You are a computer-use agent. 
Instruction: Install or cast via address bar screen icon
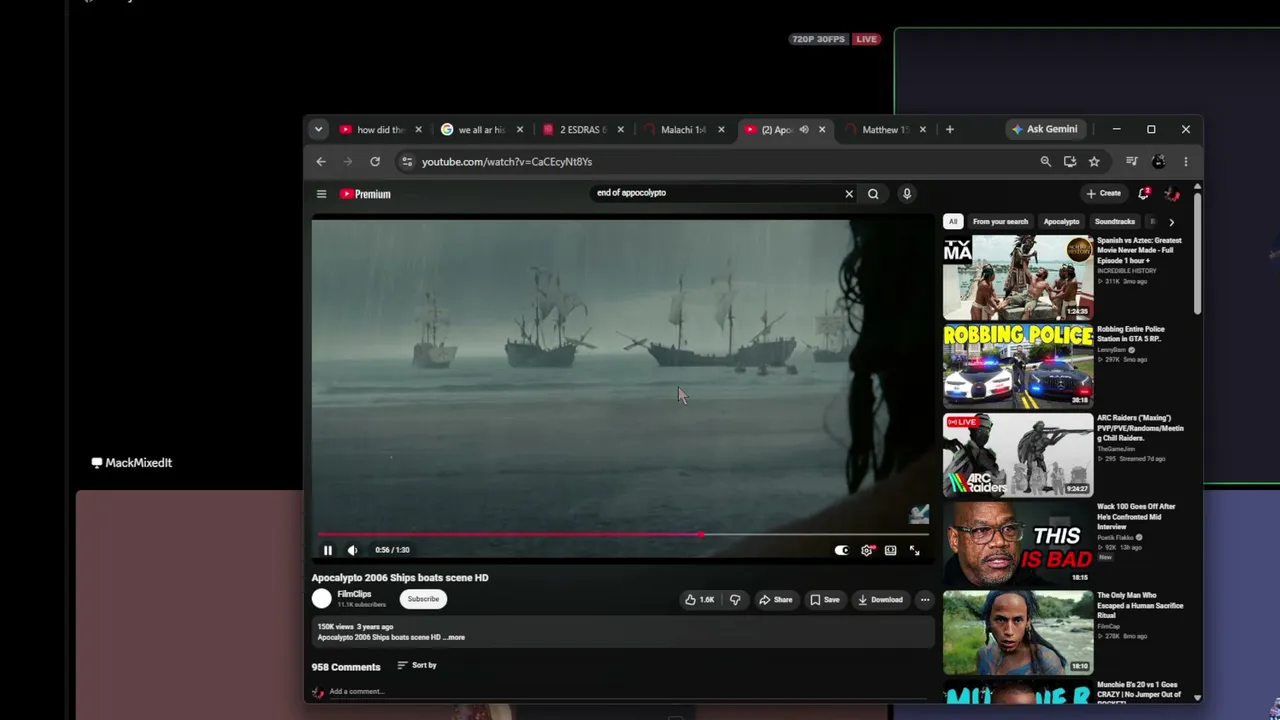tap(1070, 162)
